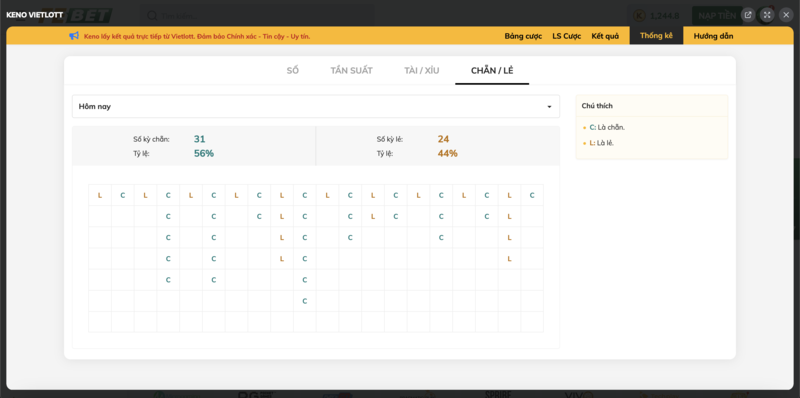Click the Số kỳ chẵn label
The width and height of the screenshot is (800, 398).
point(151,139)
